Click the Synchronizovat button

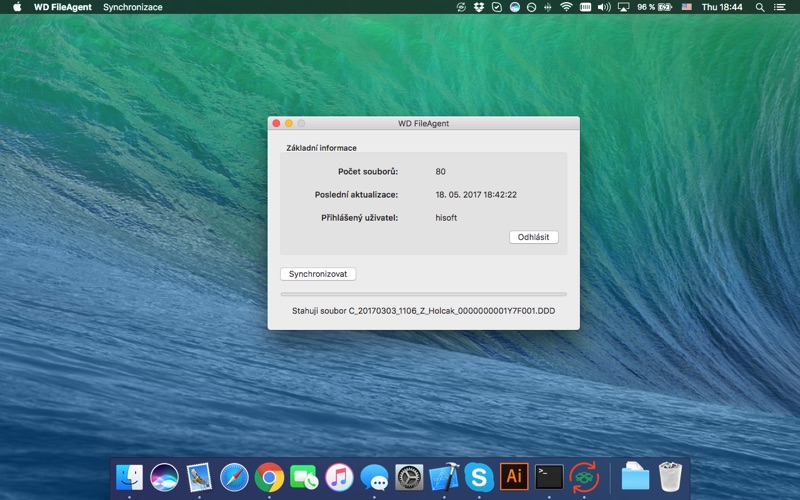point(318,274)
